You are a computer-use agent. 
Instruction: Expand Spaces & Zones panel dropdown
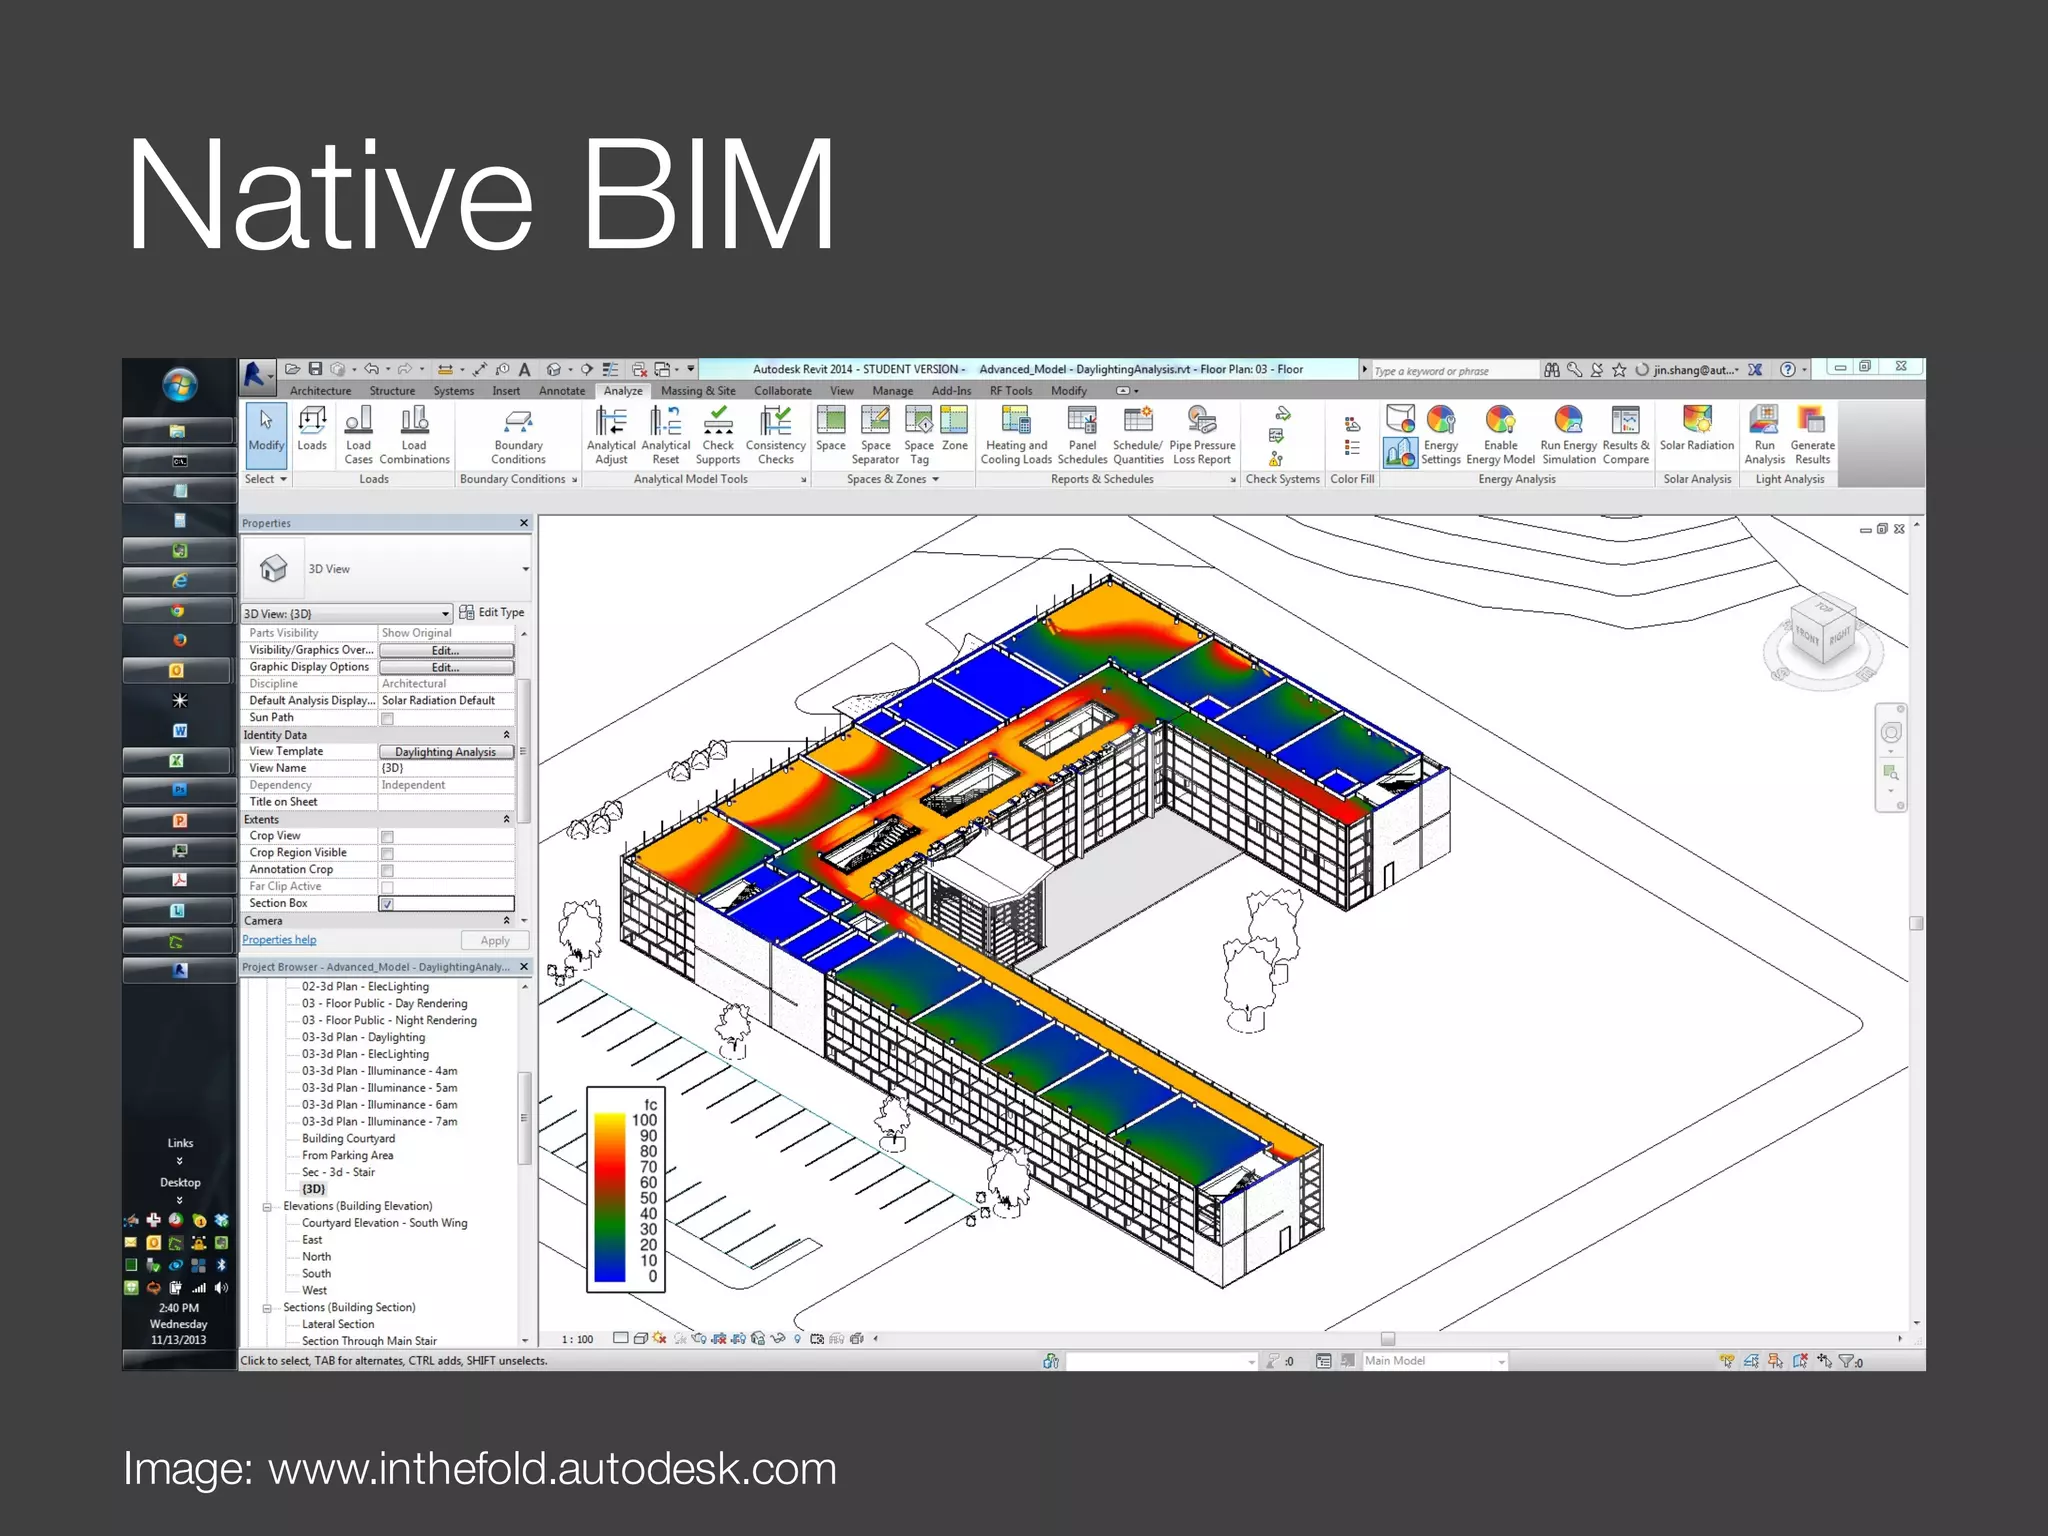(x=893, y=479)
